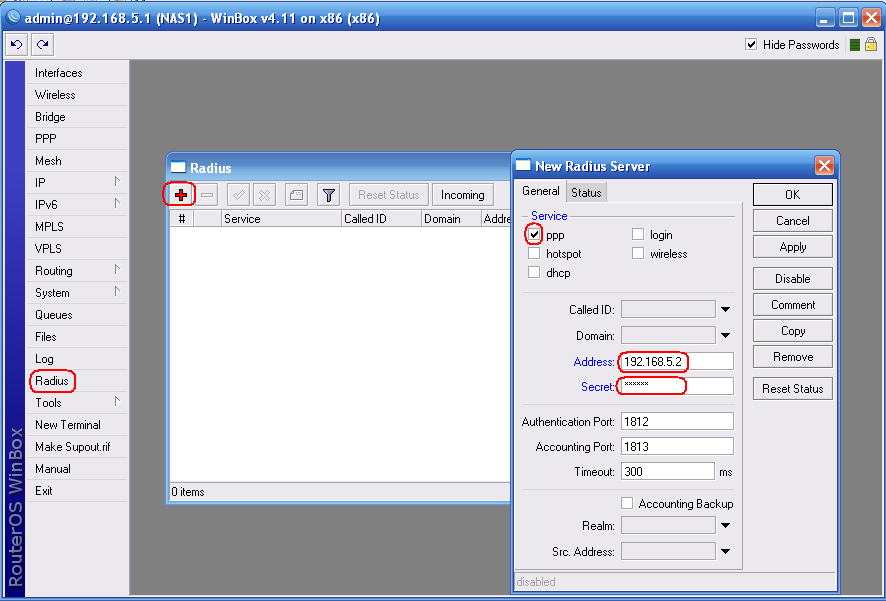Check the Accounting Backup checkbox
Image resolution: width=886 pixels, height=601 pixels.
click(627, 503)
